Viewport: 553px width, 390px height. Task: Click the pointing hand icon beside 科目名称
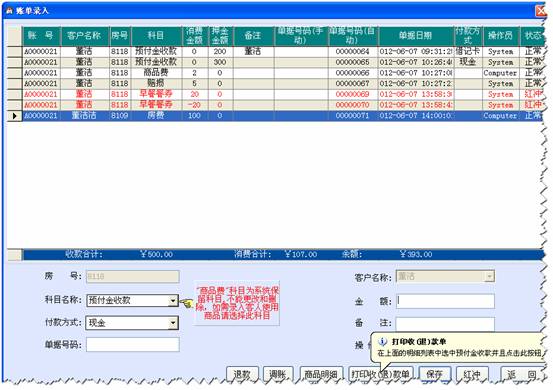[x=187, y=302]
